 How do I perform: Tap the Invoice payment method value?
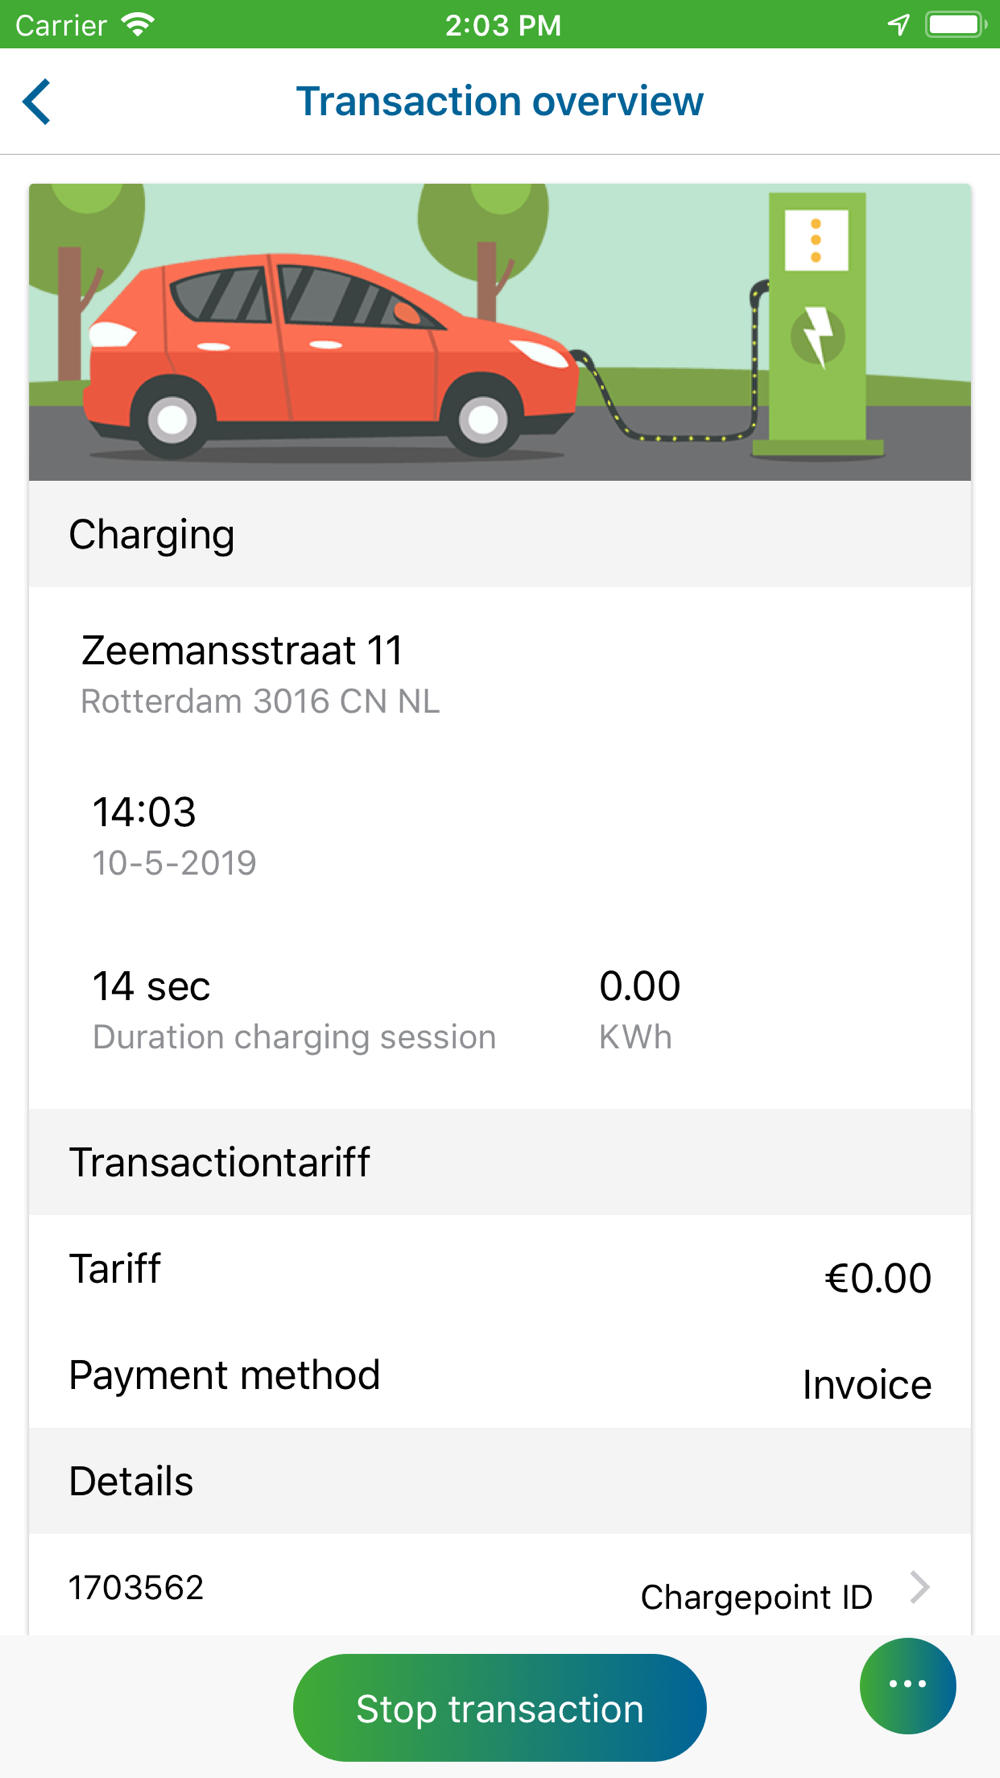coord(867,1385)
